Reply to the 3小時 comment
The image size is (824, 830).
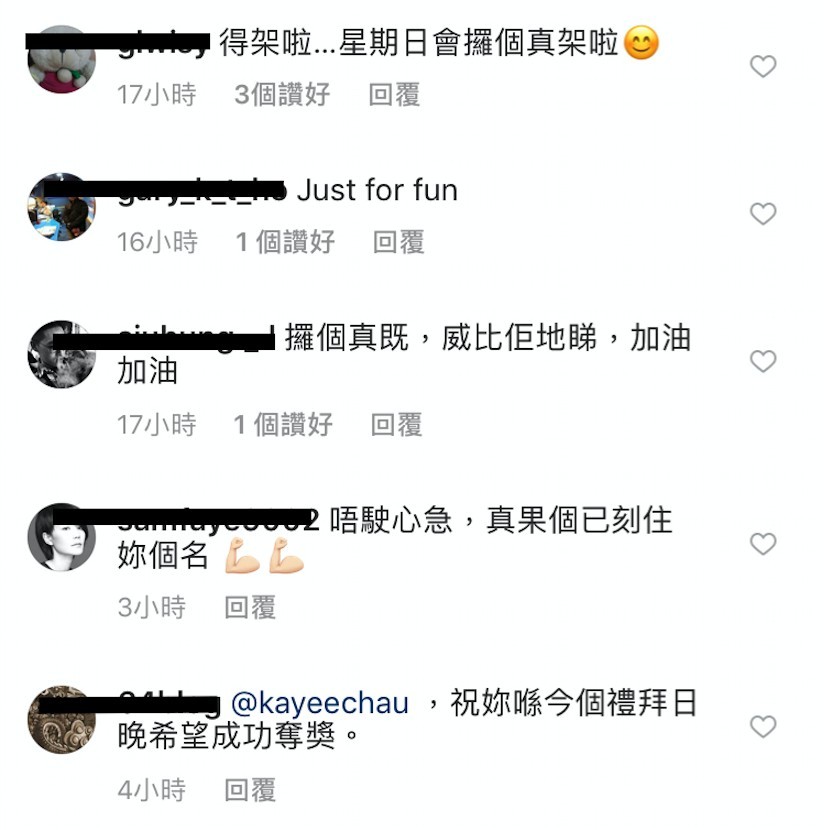[x=250, y=607]
